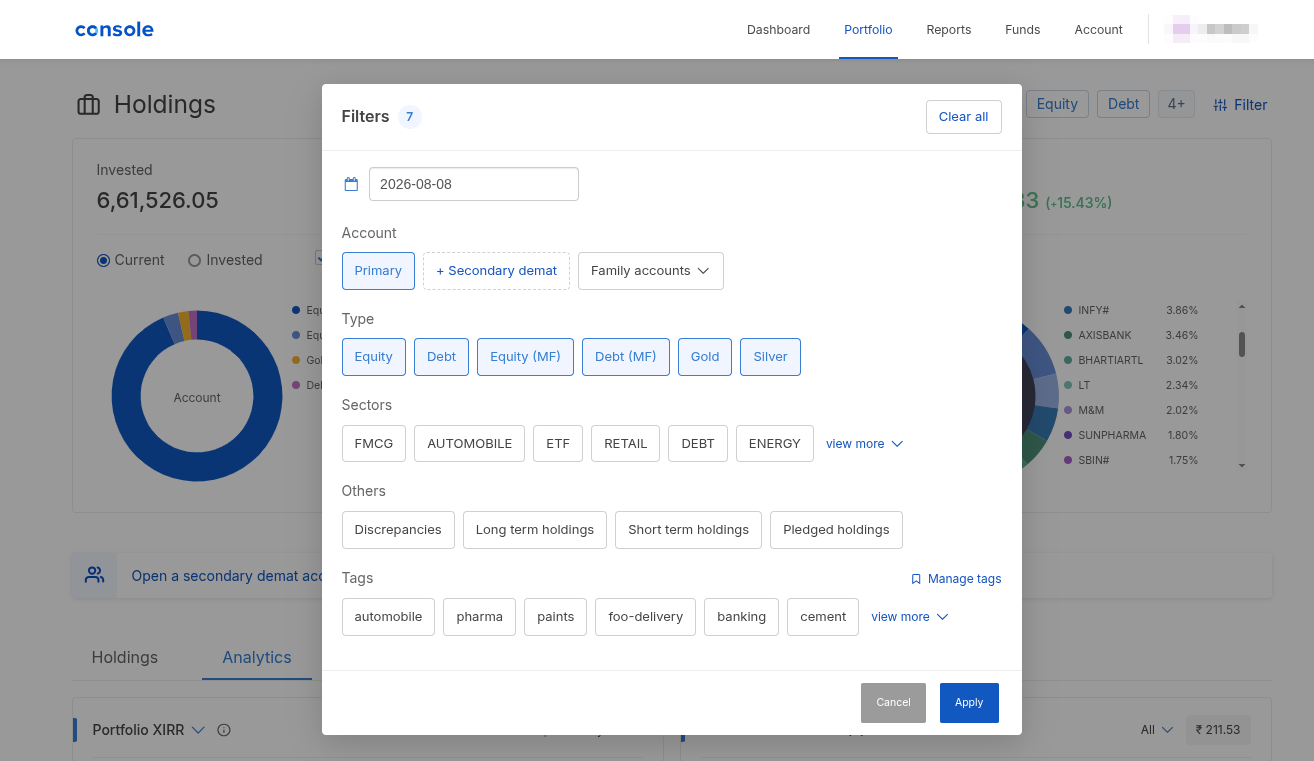The width and height of the screenshot is (1314, 761).
Task: Expand view more under Sectors
Action: click(864, 444)
